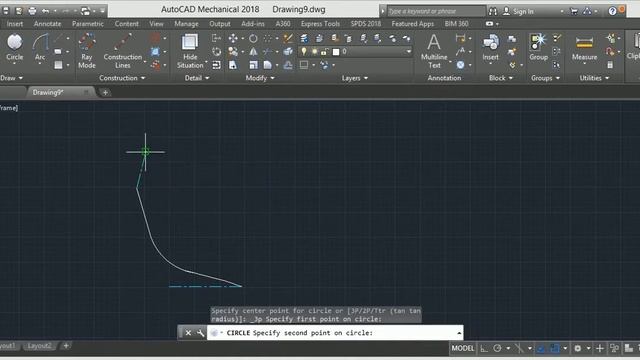Image resolution: width=640 pixels, height=360 pixels.
Task: Select the Mirror tool in the Modify panel
Action: (x=253, y=51)
